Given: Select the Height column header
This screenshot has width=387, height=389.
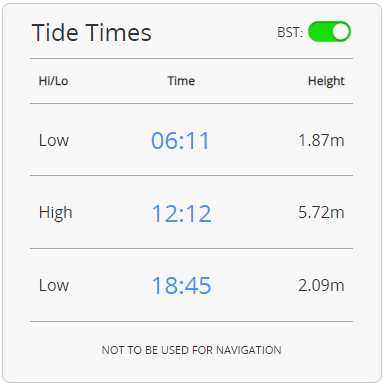Looking at the screenshot, I should 326,81.
